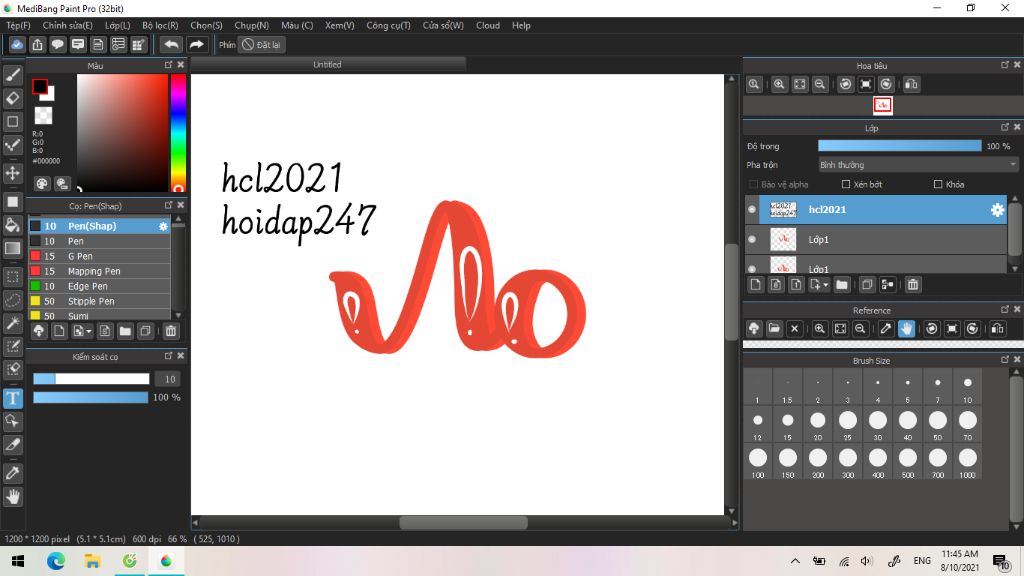Open the Lớp(L) menu
Screen dimensions: 1024x576
coord(118,25)
